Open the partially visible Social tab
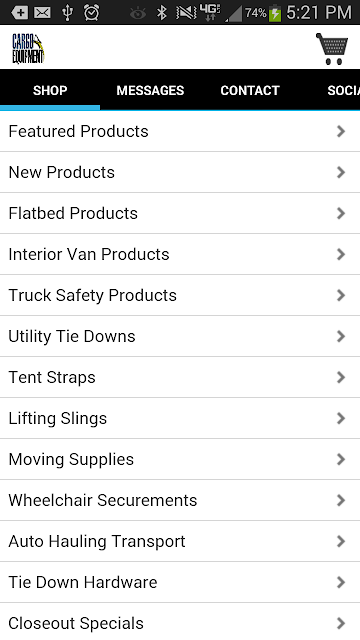 click(x=343, y=90)
